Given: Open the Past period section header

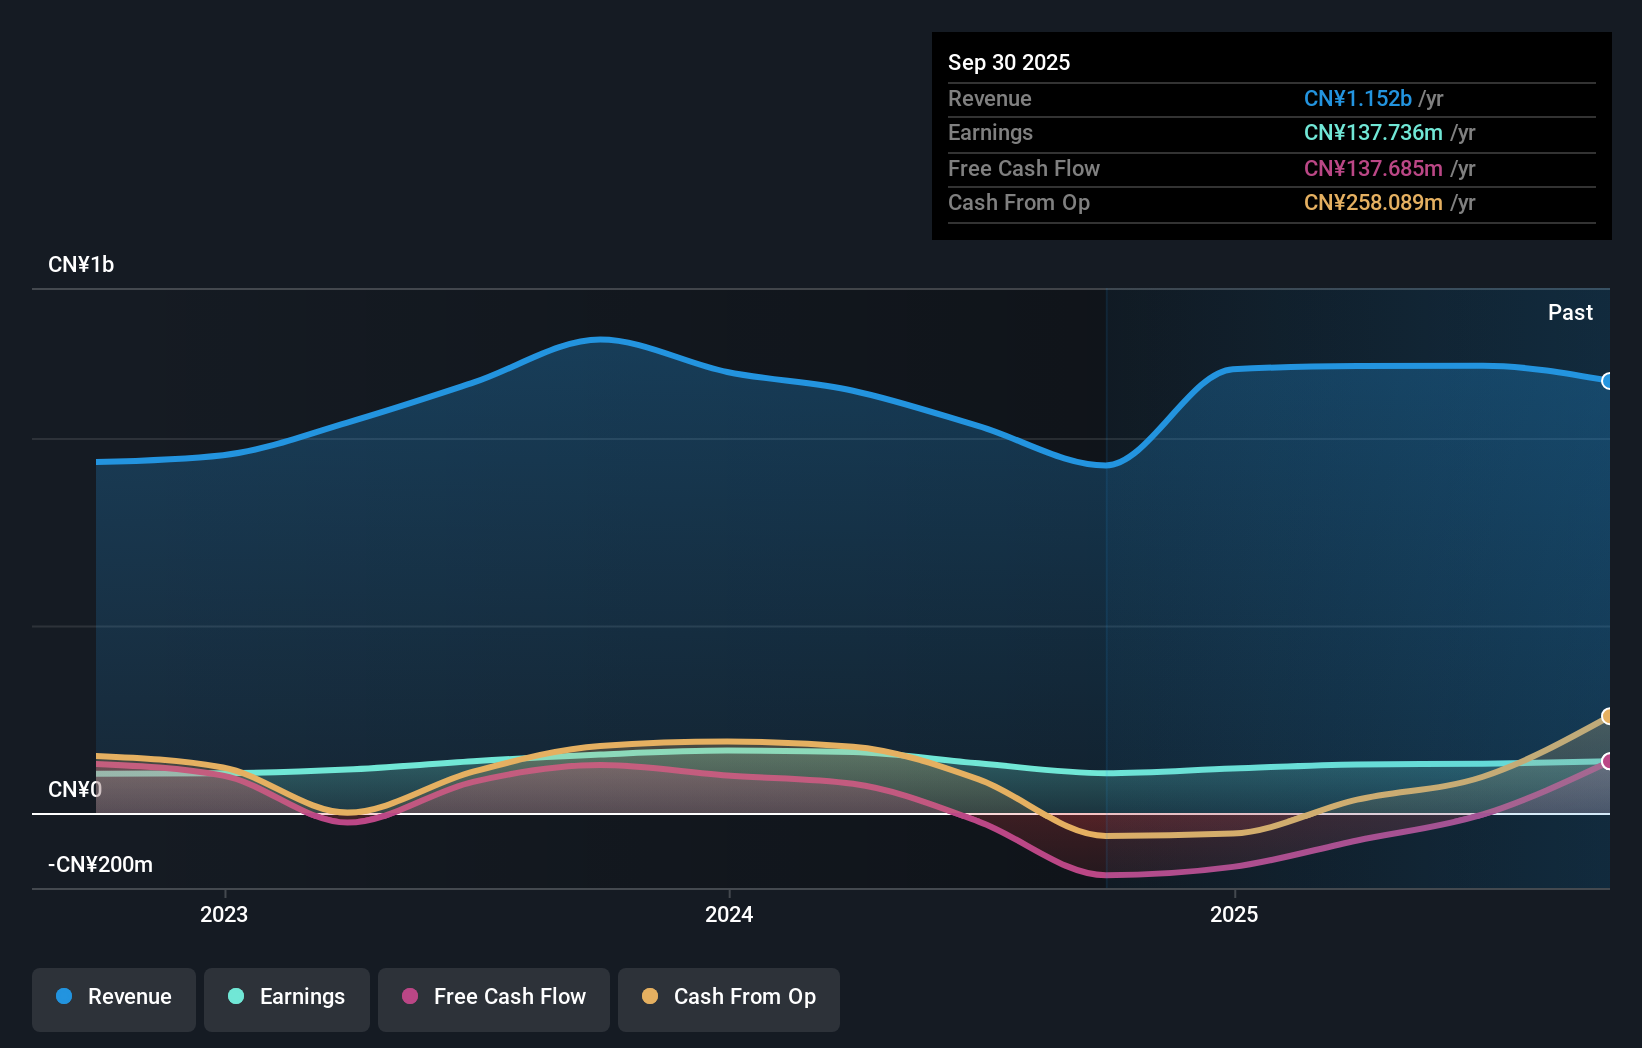Looking at the screenshot, I should click(x=1570, y=312).
